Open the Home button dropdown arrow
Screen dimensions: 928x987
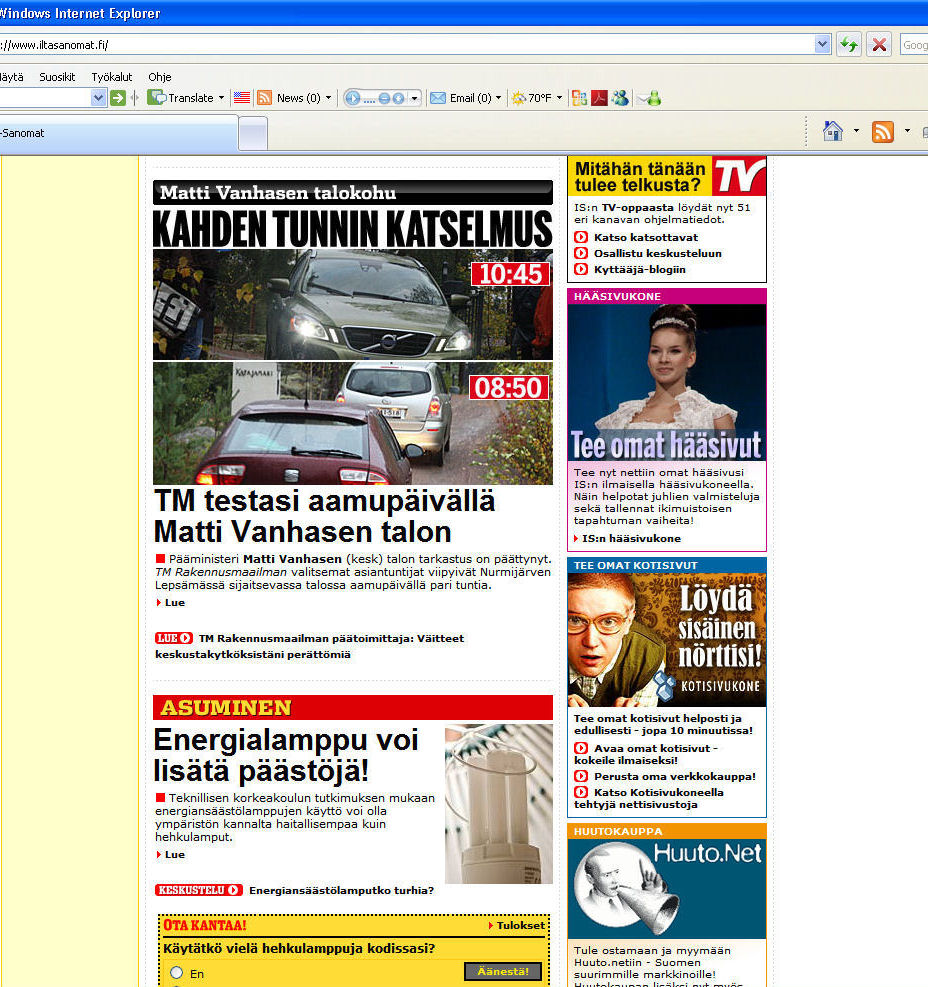[856, 132]
